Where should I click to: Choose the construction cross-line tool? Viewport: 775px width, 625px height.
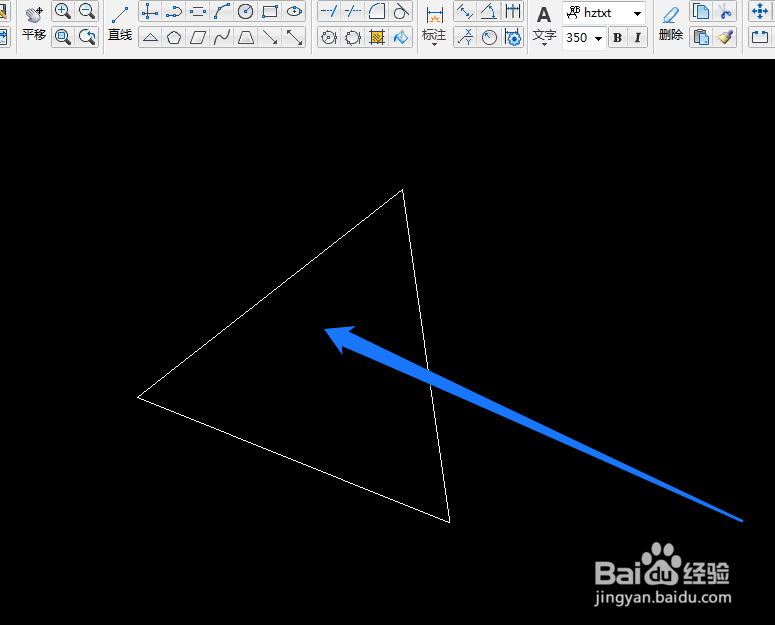150,11
